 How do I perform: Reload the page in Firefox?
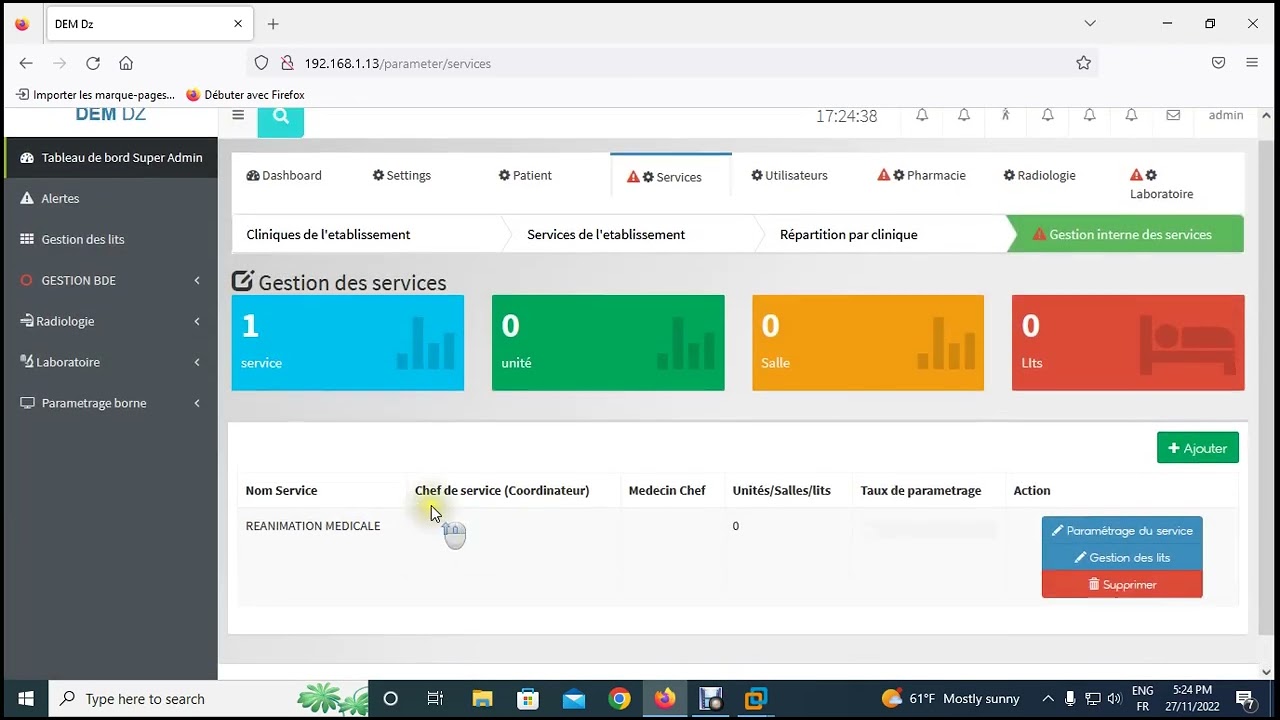point(93,63)
